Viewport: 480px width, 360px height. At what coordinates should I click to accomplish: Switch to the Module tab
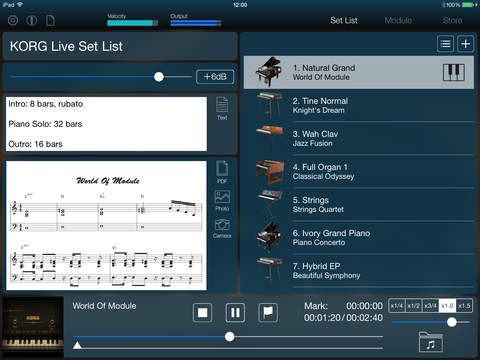pos(398,21)
